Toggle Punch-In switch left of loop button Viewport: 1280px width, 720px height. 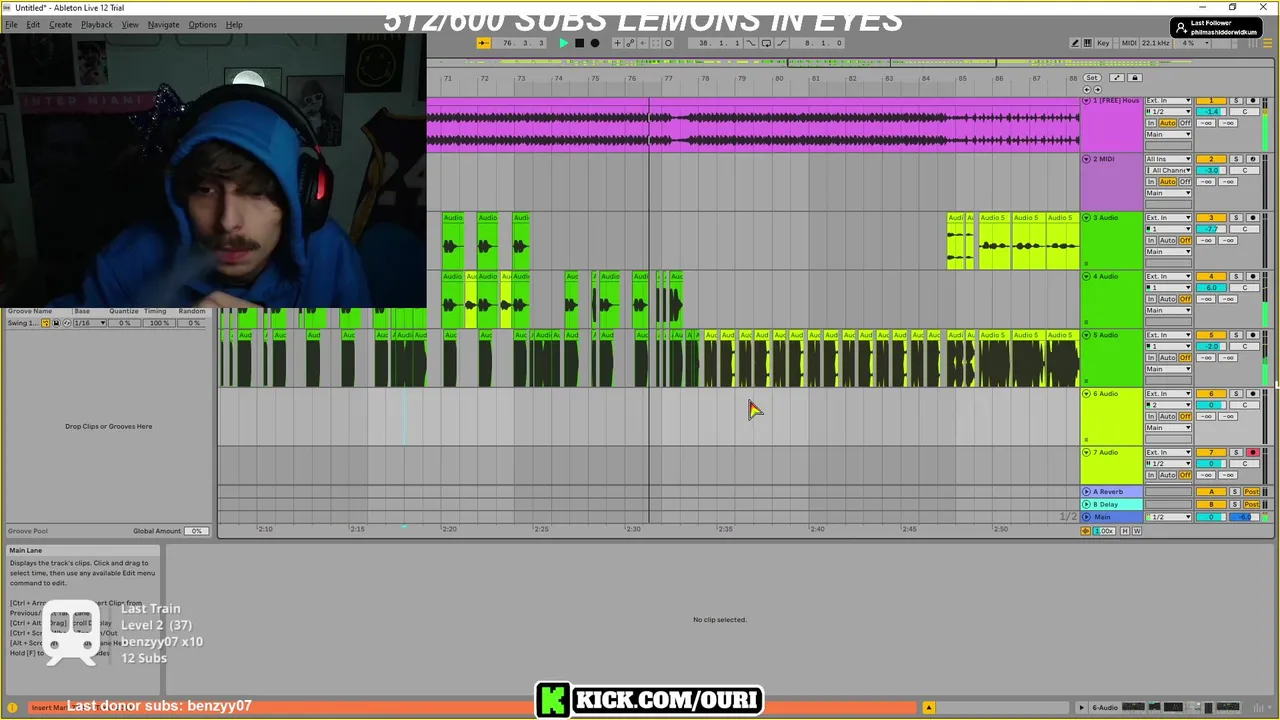click(x=751, y=43)
